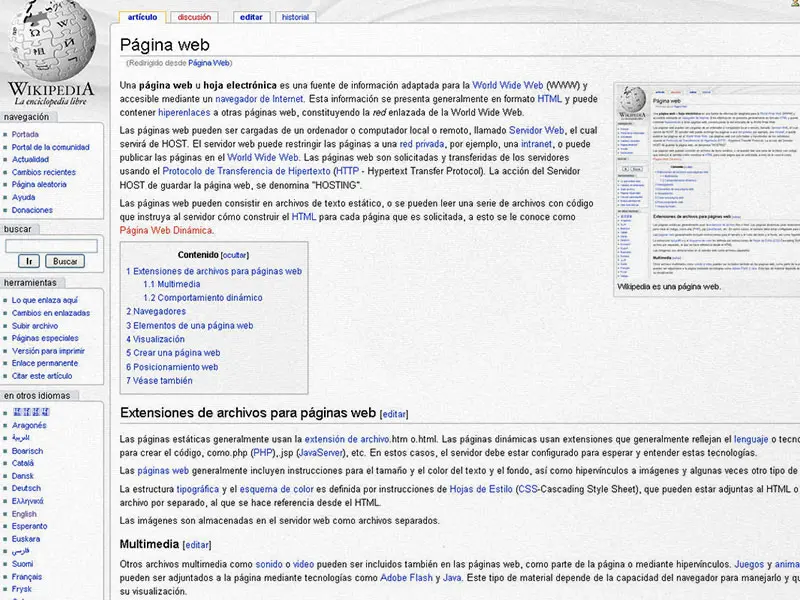Jump to 6 Posicionamiento web
The image size is (800, 600).
[x=172, y=367]
